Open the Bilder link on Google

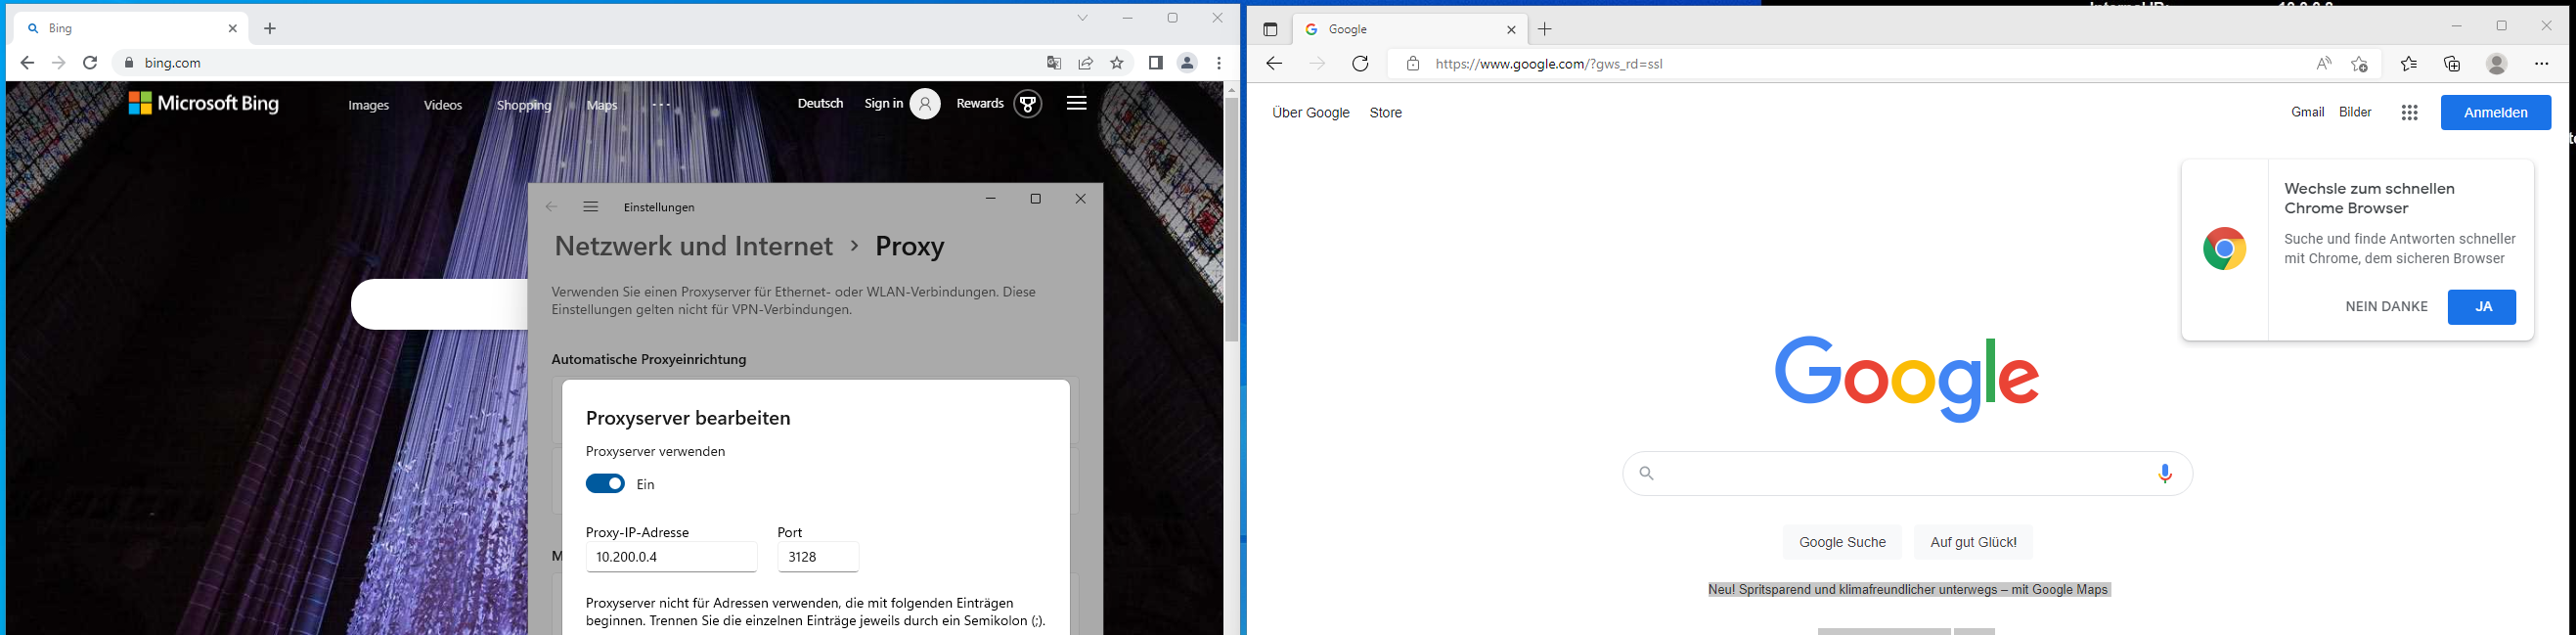(2355, 112)
